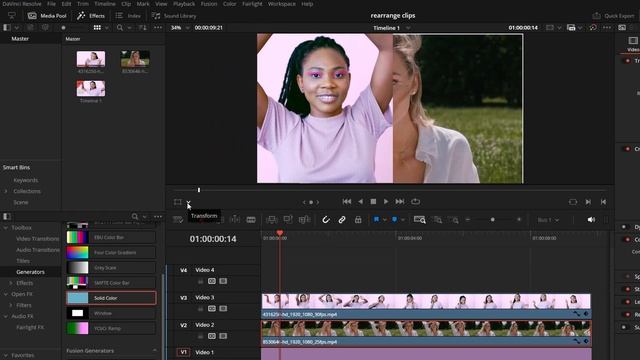Screen dimensions: 640x360
Task: Click the Transform overlay icon under viewer
Action: (178, 202)
